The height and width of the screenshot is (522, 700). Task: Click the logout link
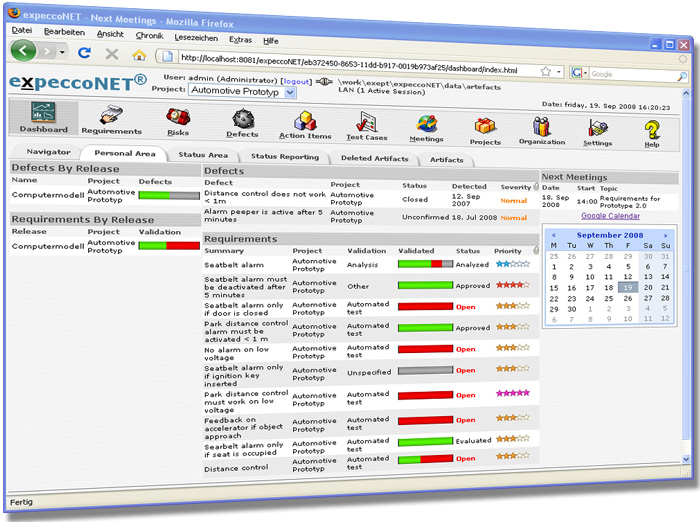[x=295, y=79]
